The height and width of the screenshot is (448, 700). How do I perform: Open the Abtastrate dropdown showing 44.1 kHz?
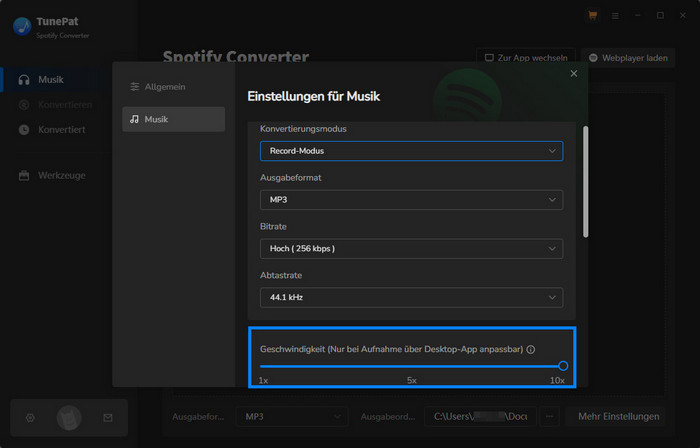tap(411, 298)
